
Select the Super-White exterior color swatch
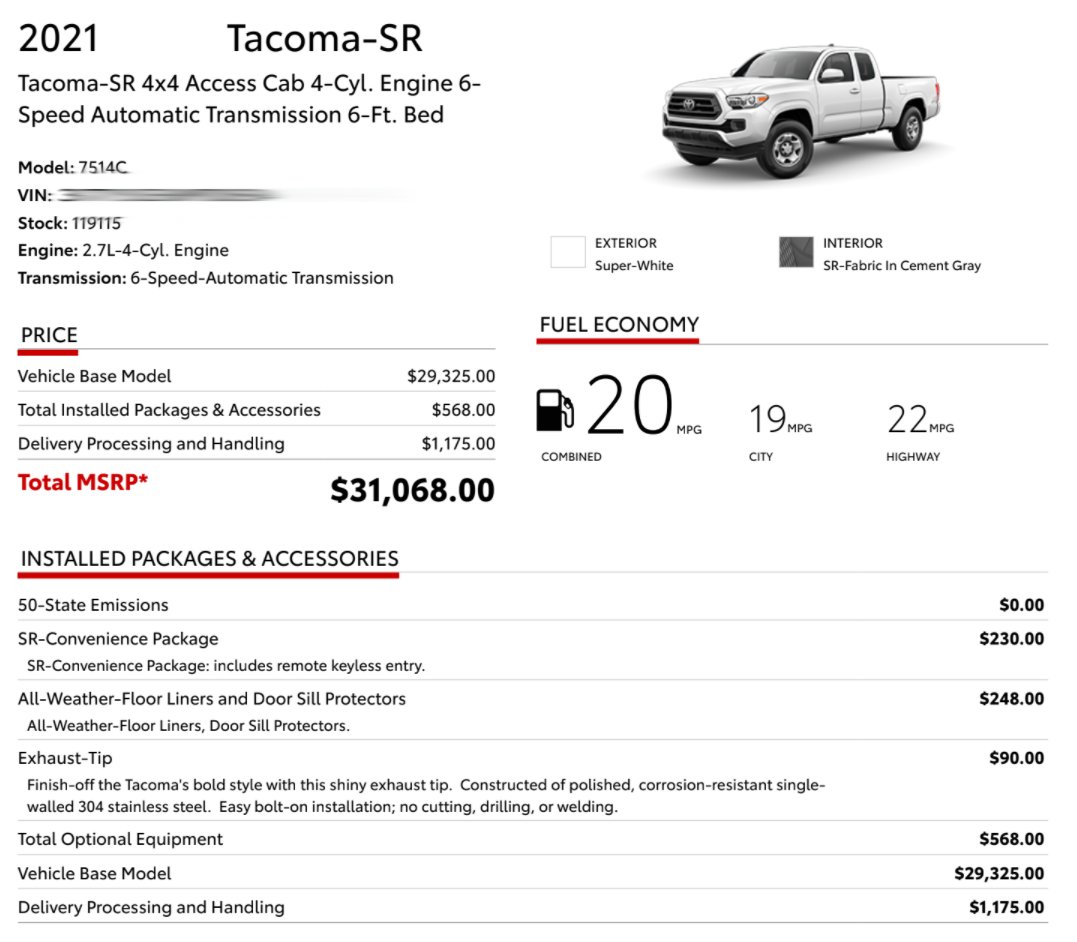pyautogui.click(x=568, y=251)
